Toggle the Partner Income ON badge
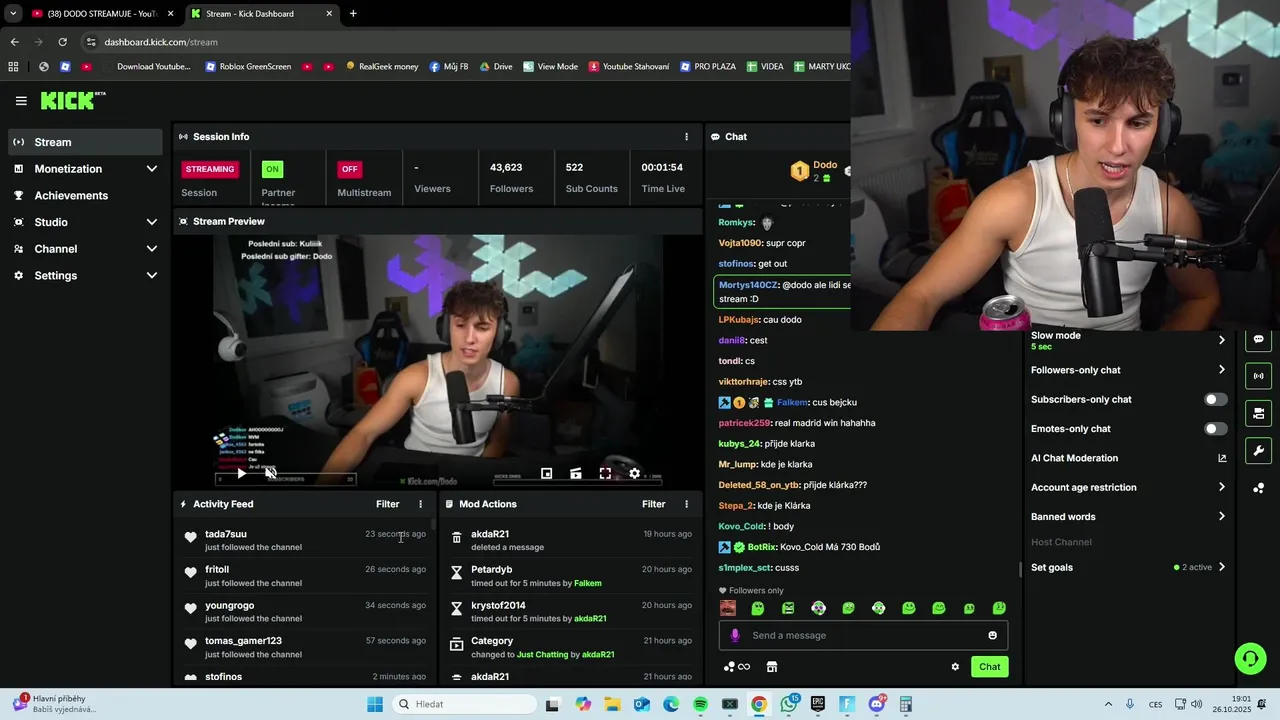Screen dimensions: 1280x720 (272, 169)
